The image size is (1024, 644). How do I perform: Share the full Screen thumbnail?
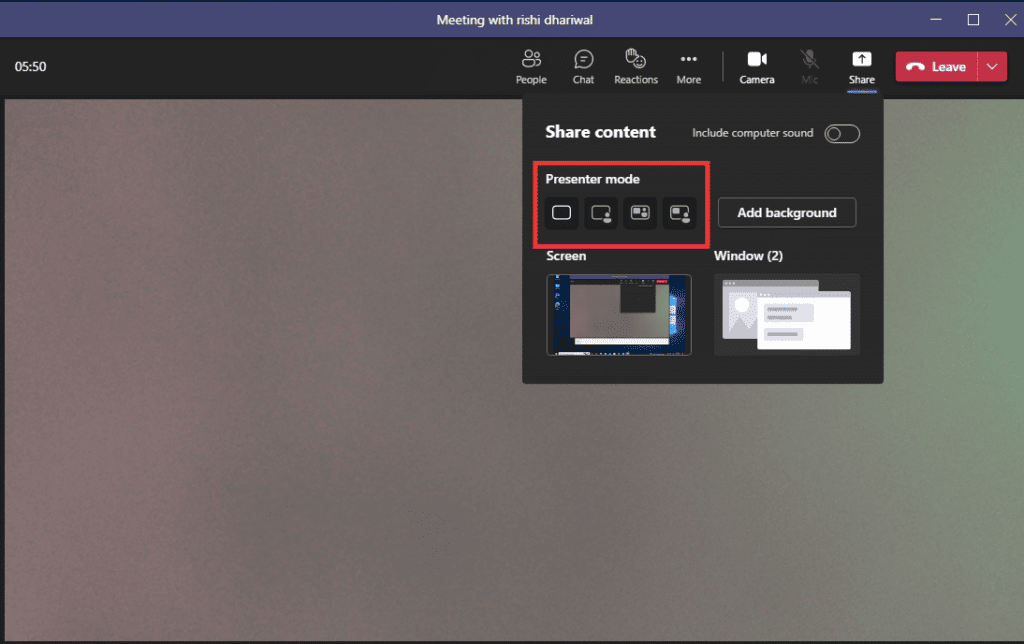pos(619,314)
